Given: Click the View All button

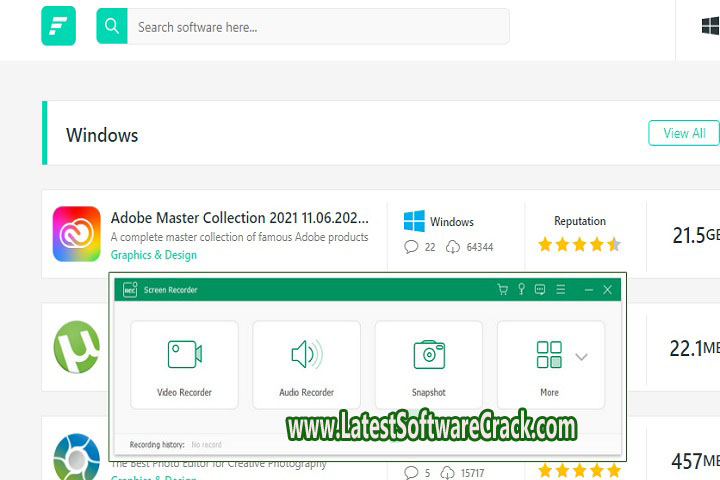Looking at the screenshot, I should point(684,133).
